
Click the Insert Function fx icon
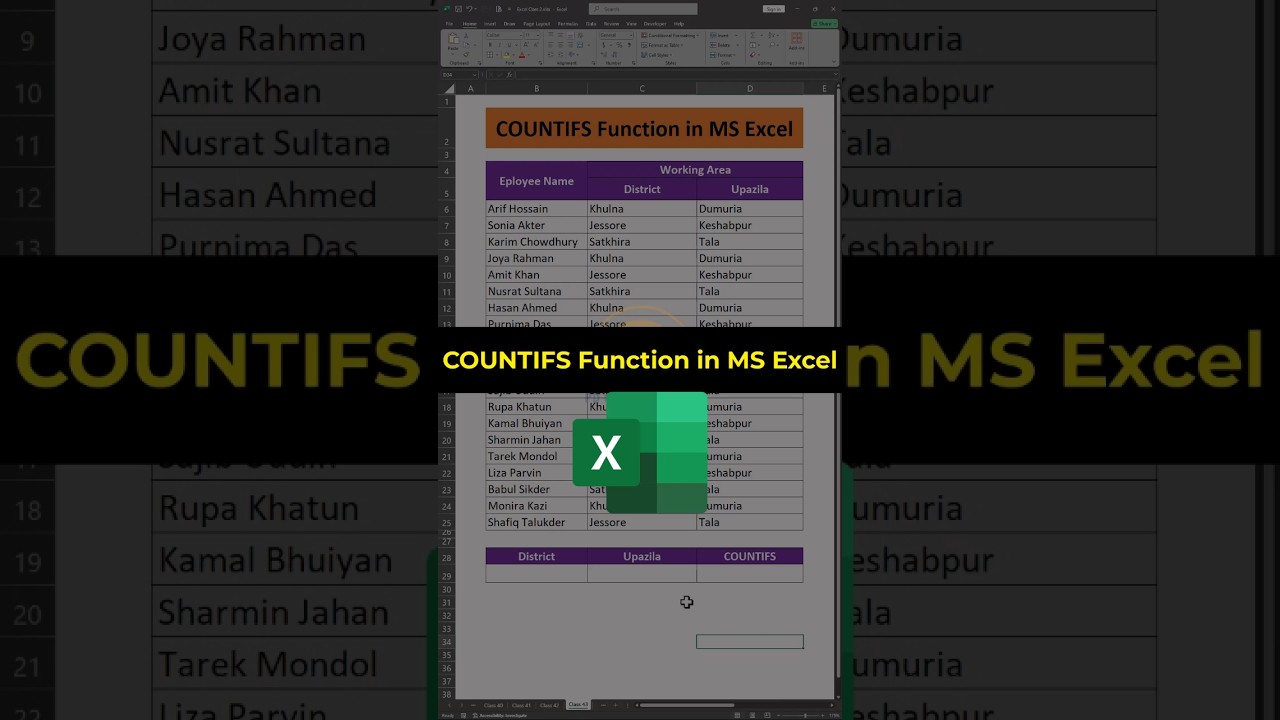pyautogui.click(x=509, y=75)
